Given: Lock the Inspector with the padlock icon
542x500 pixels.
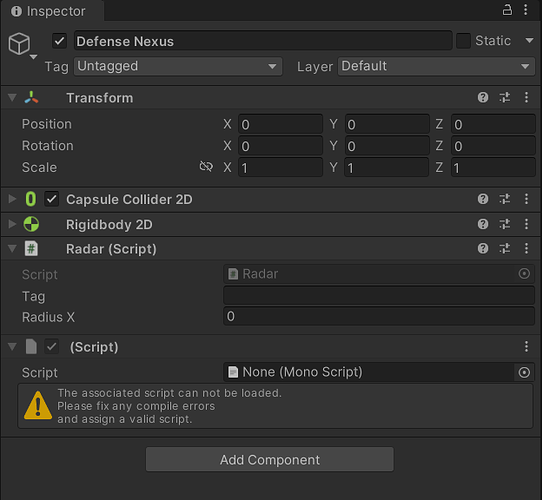Looking at the screenshot, I should [507, 10].
